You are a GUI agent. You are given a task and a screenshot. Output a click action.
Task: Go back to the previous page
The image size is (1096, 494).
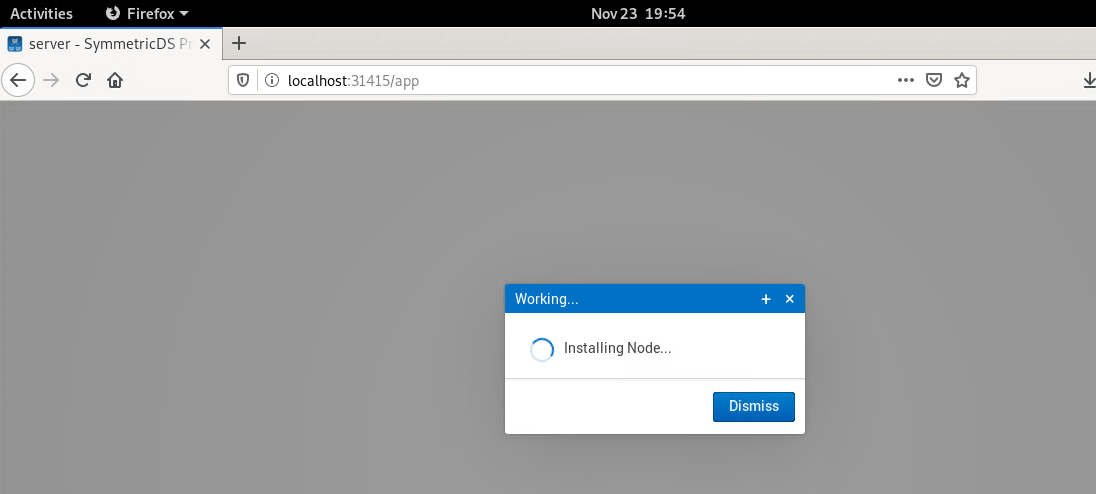click(19, 81)
